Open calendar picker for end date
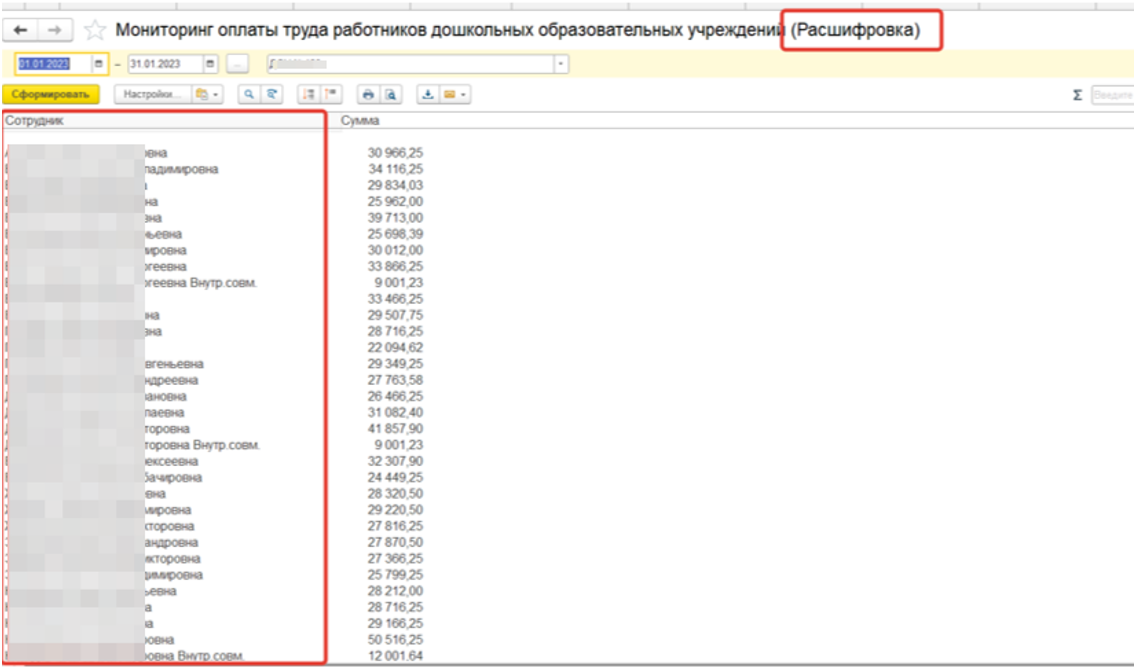Viewport: 1134px width, 670px height. [210, 64]
